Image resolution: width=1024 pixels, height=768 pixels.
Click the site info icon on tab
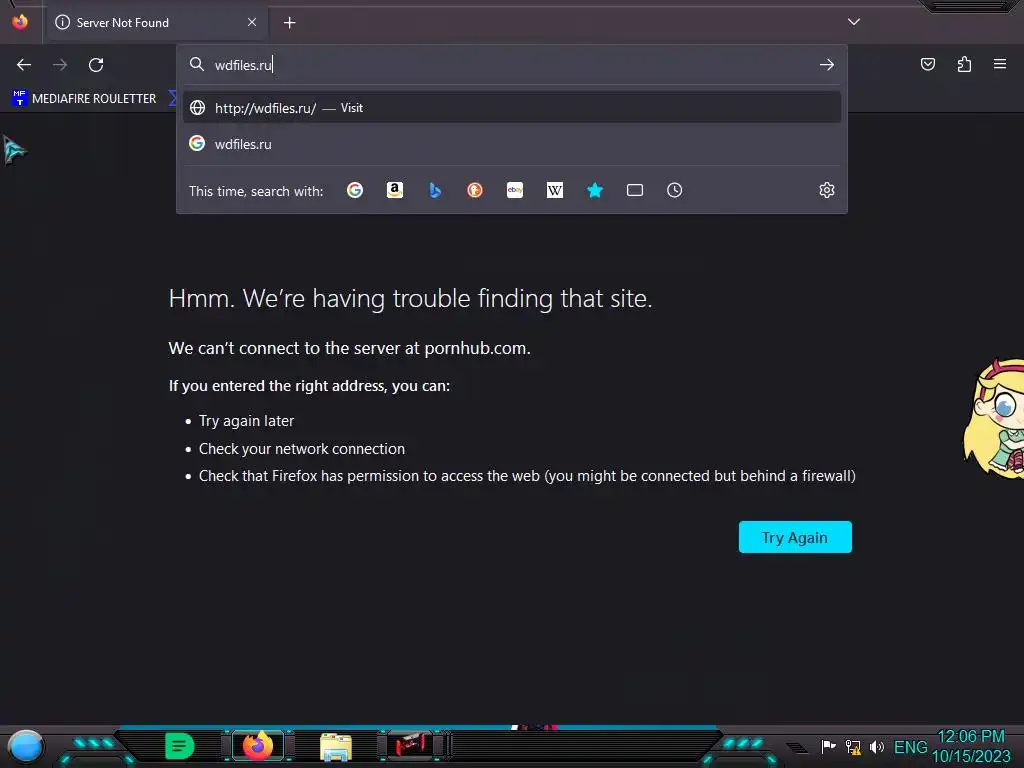63,22
